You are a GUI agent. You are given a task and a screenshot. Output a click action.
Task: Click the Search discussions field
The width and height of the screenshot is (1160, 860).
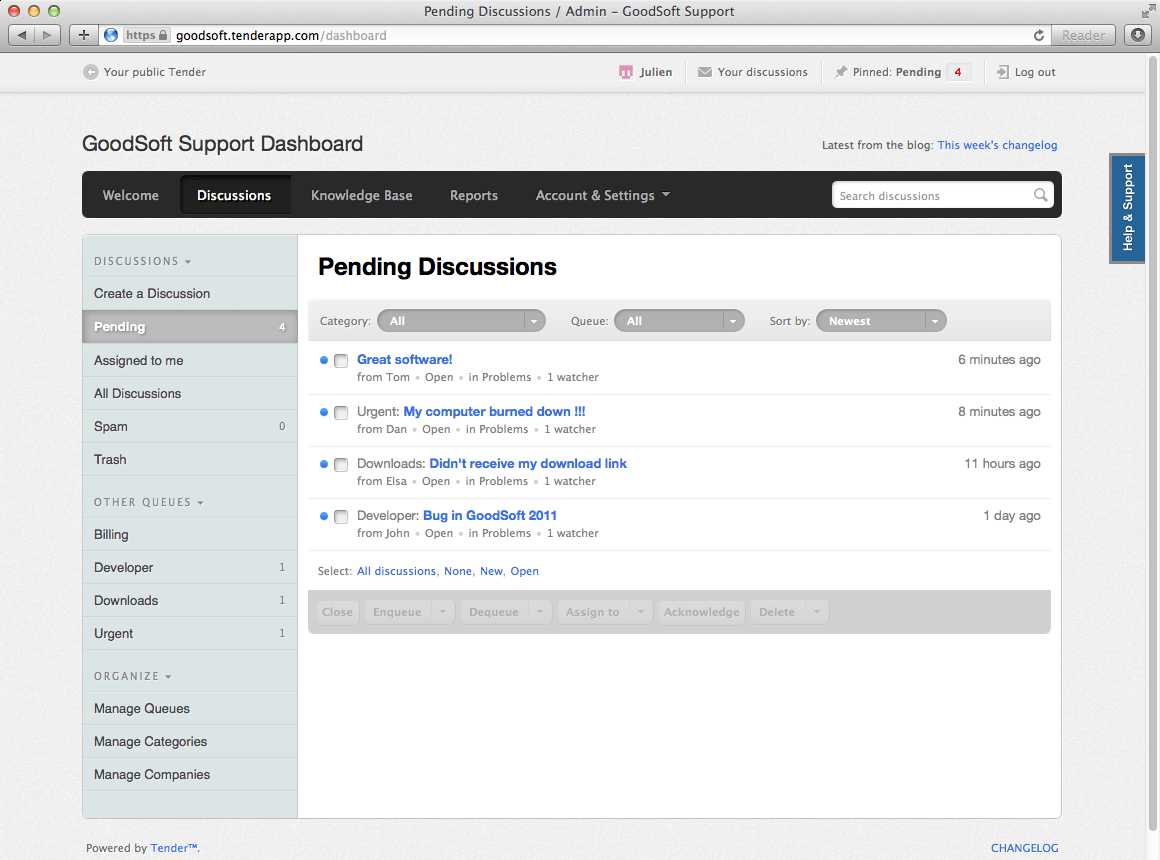(x=934, y=195)
